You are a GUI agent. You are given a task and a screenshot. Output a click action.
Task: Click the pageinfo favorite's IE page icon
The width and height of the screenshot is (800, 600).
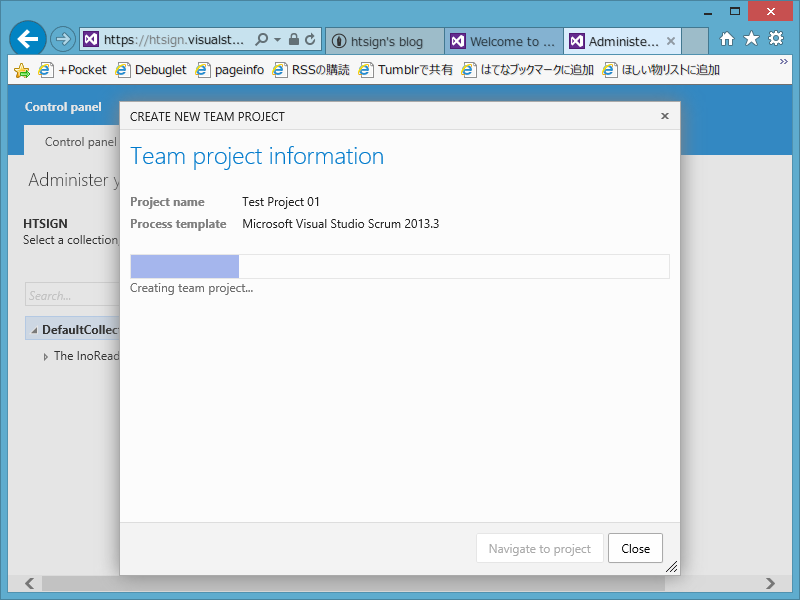click(x=203, y=70)
